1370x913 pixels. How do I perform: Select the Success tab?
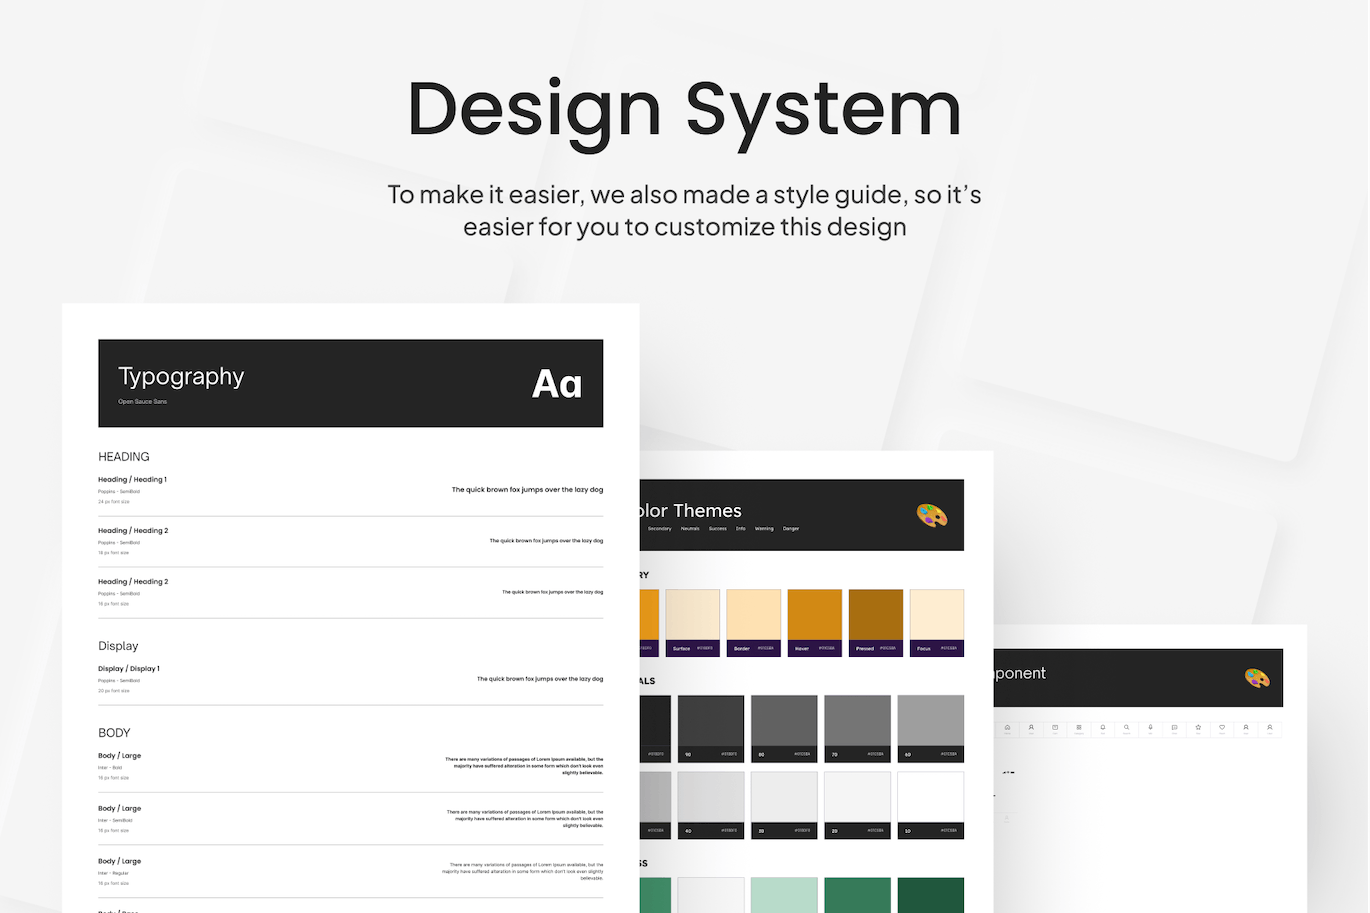(718, 529)
